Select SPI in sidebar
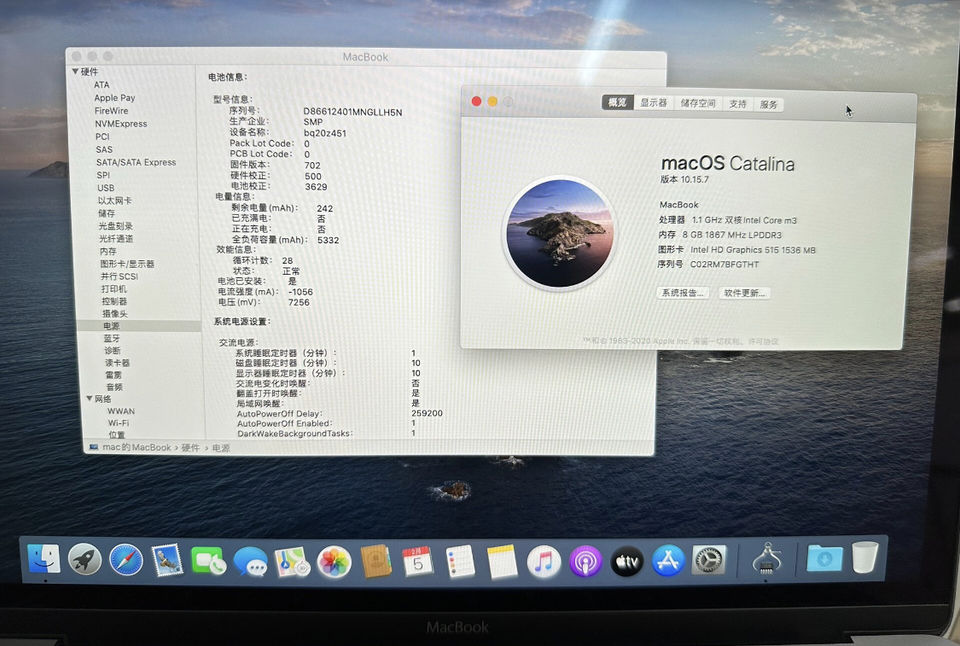This screenshot has height=646, width=960. (x=103, y=175)
